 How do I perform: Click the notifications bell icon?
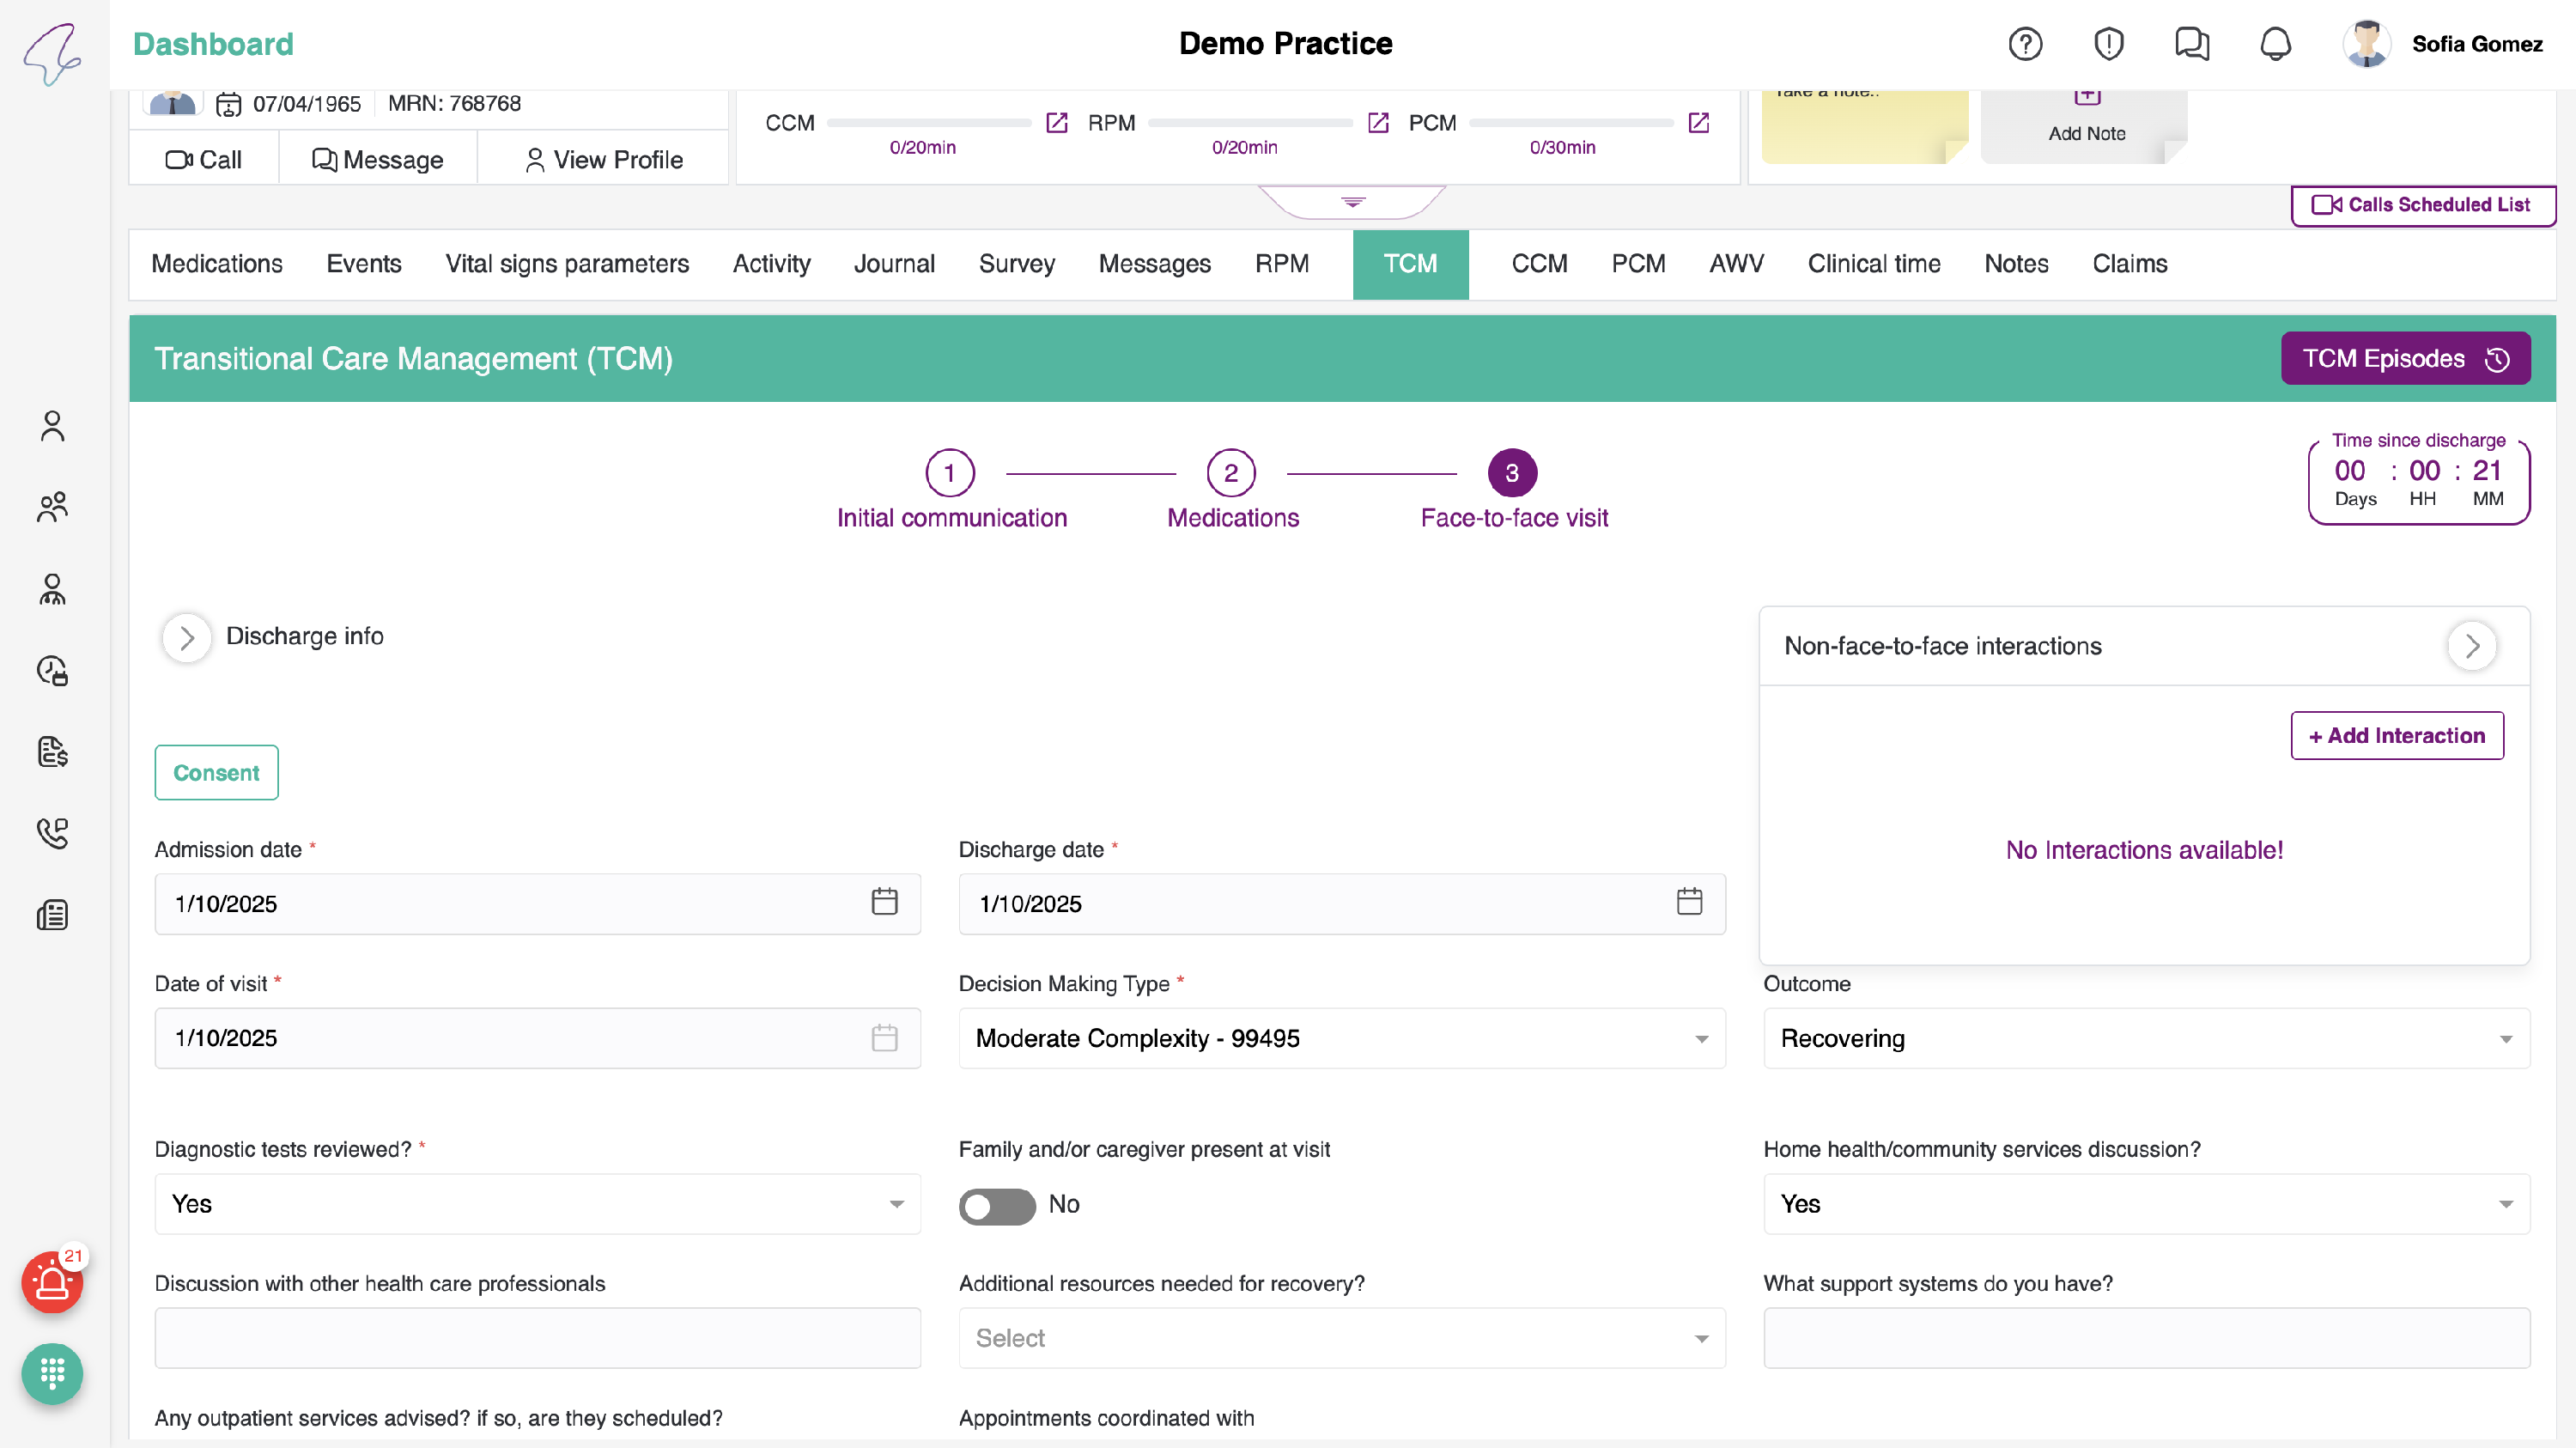(2275, 44)
